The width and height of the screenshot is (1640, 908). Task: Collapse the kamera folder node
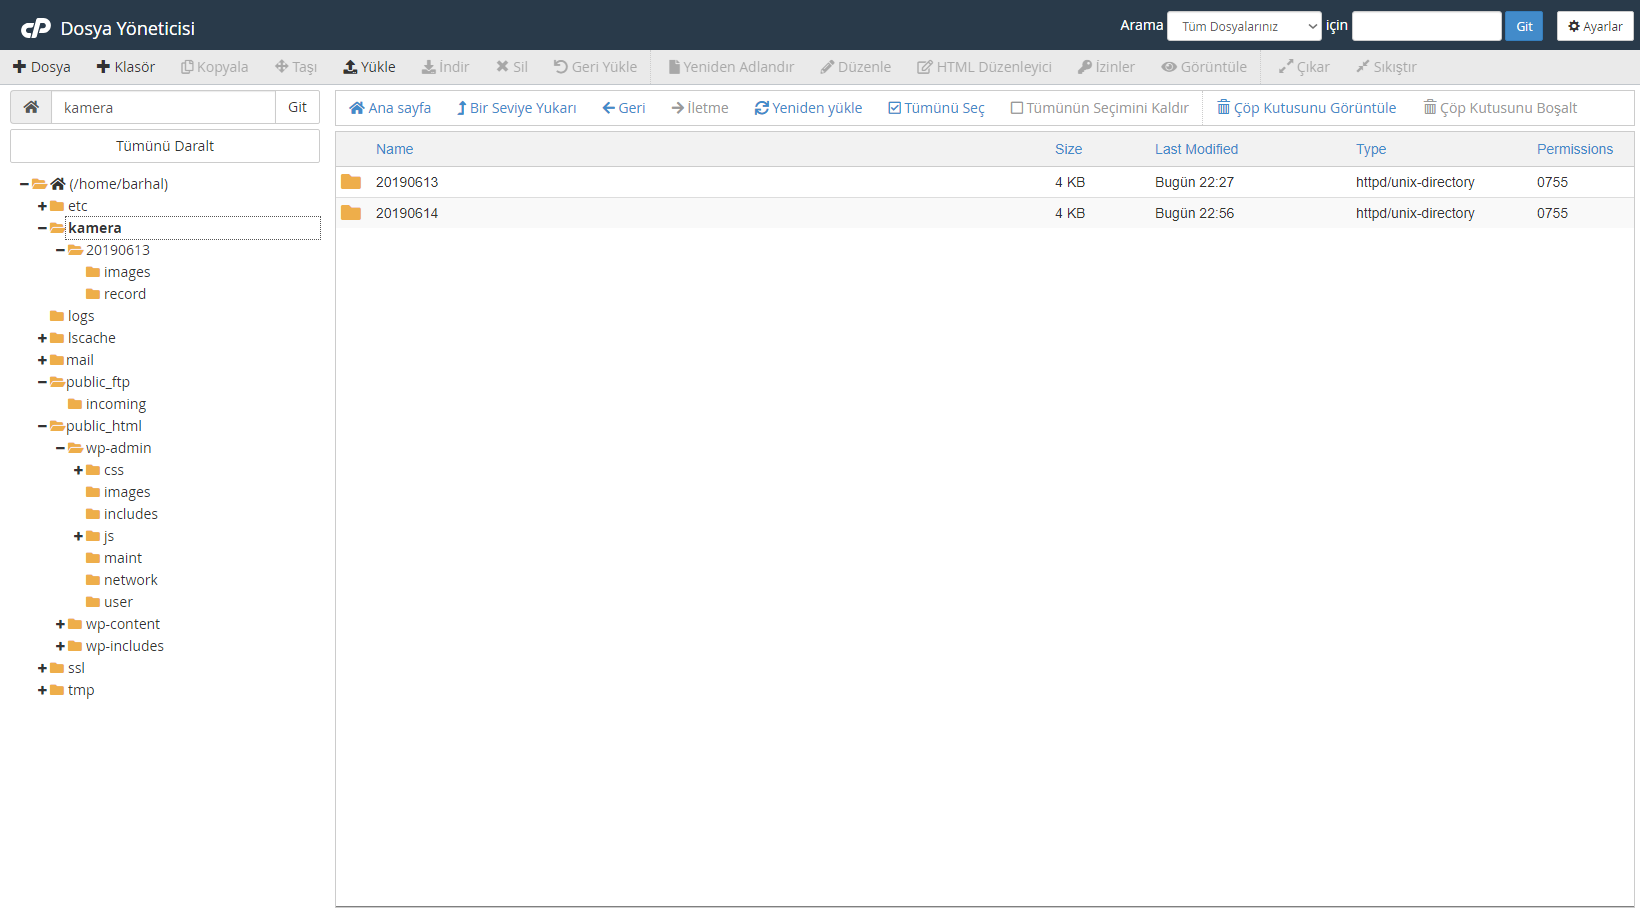[42, 228]
